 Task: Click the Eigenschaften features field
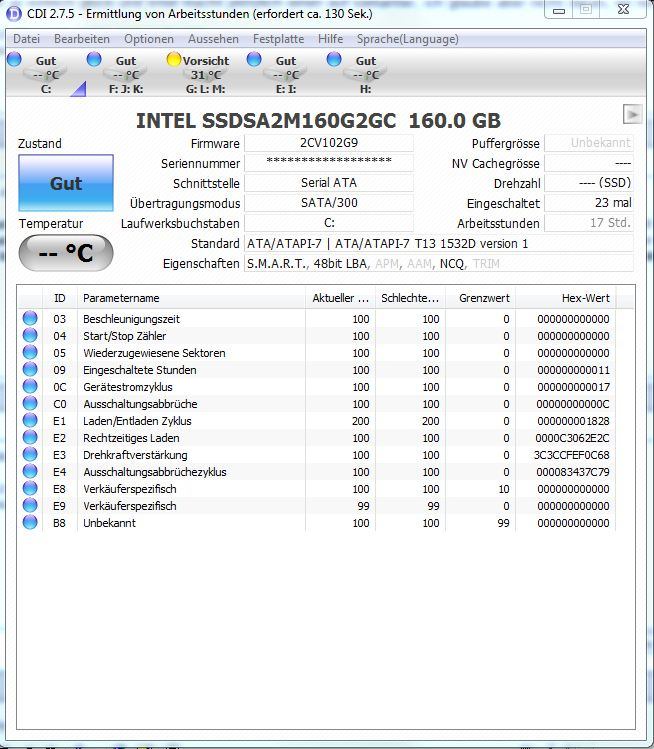pos(439,264)
